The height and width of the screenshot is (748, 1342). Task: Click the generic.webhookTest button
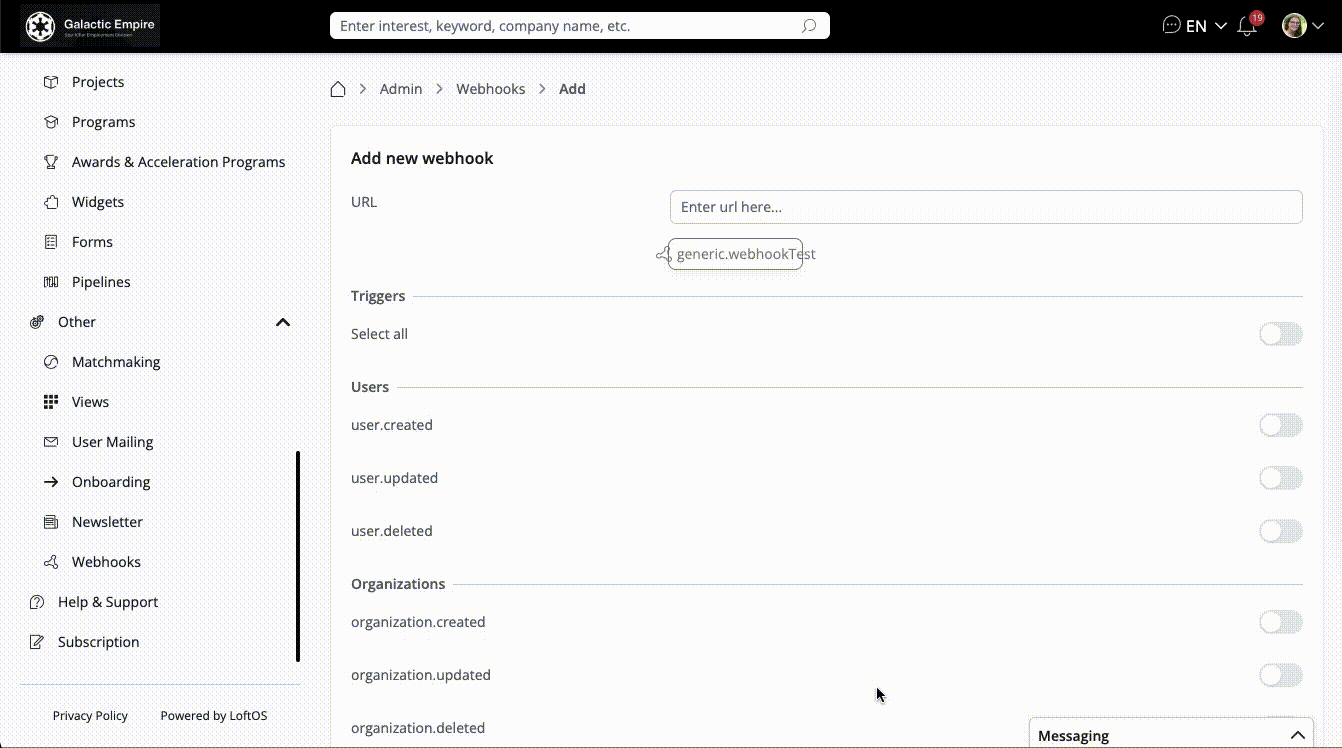736,254
